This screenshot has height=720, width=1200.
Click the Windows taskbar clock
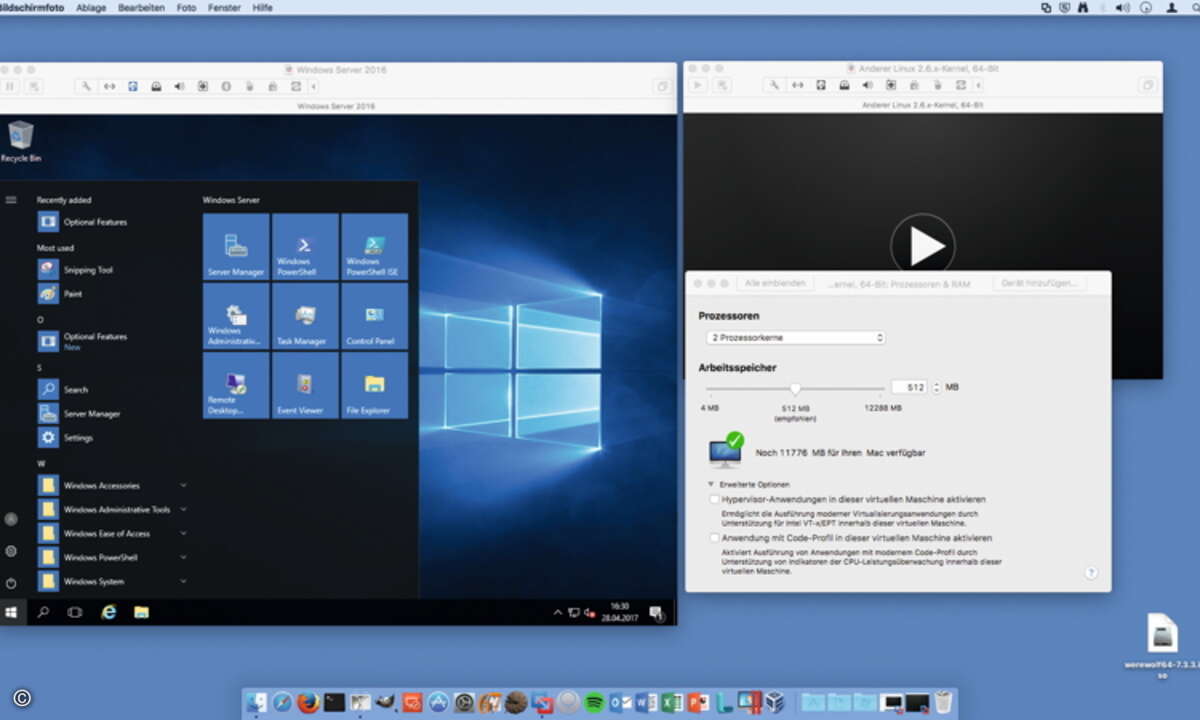coord(619,612)
